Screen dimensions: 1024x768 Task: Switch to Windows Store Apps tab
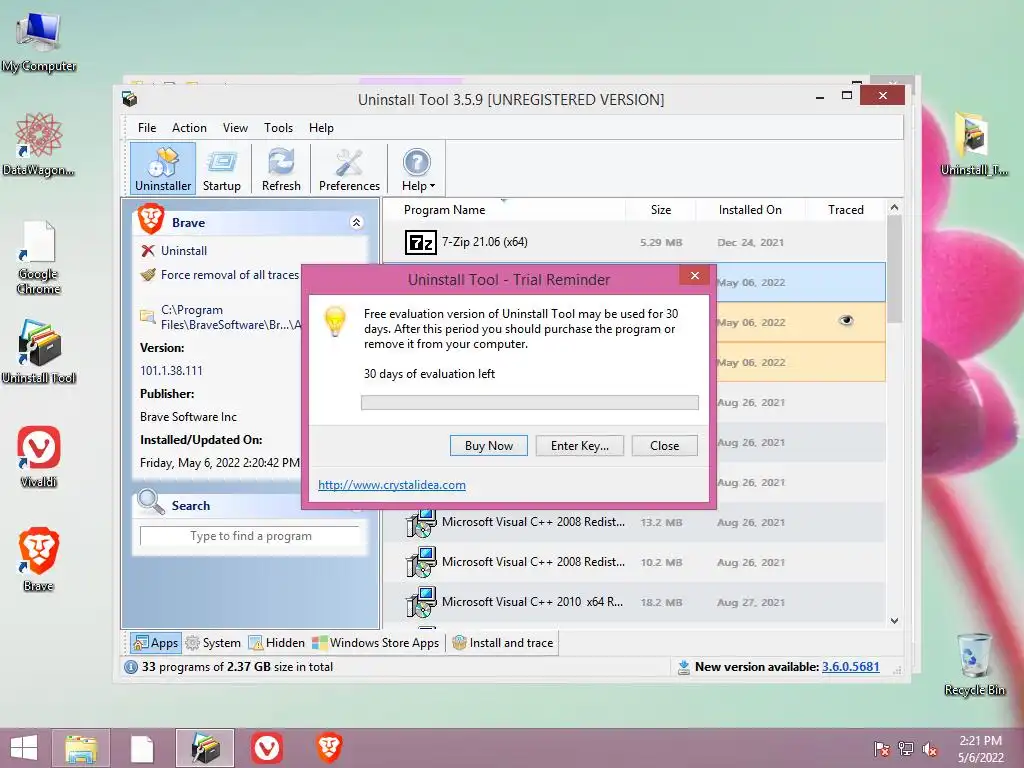click(376, 643)
